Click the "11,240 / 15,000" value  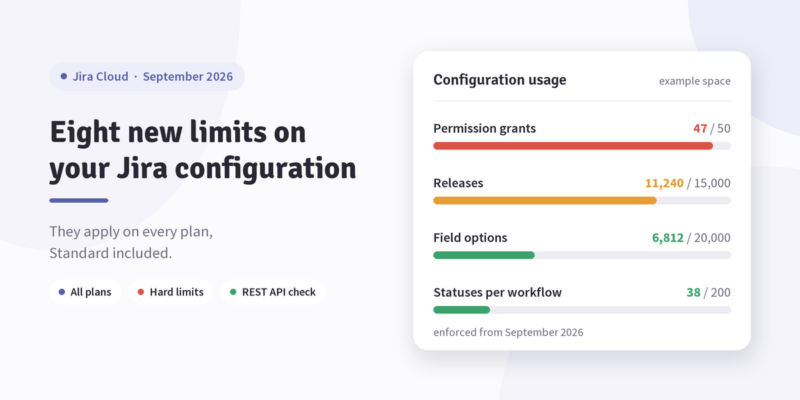point(688,183)
